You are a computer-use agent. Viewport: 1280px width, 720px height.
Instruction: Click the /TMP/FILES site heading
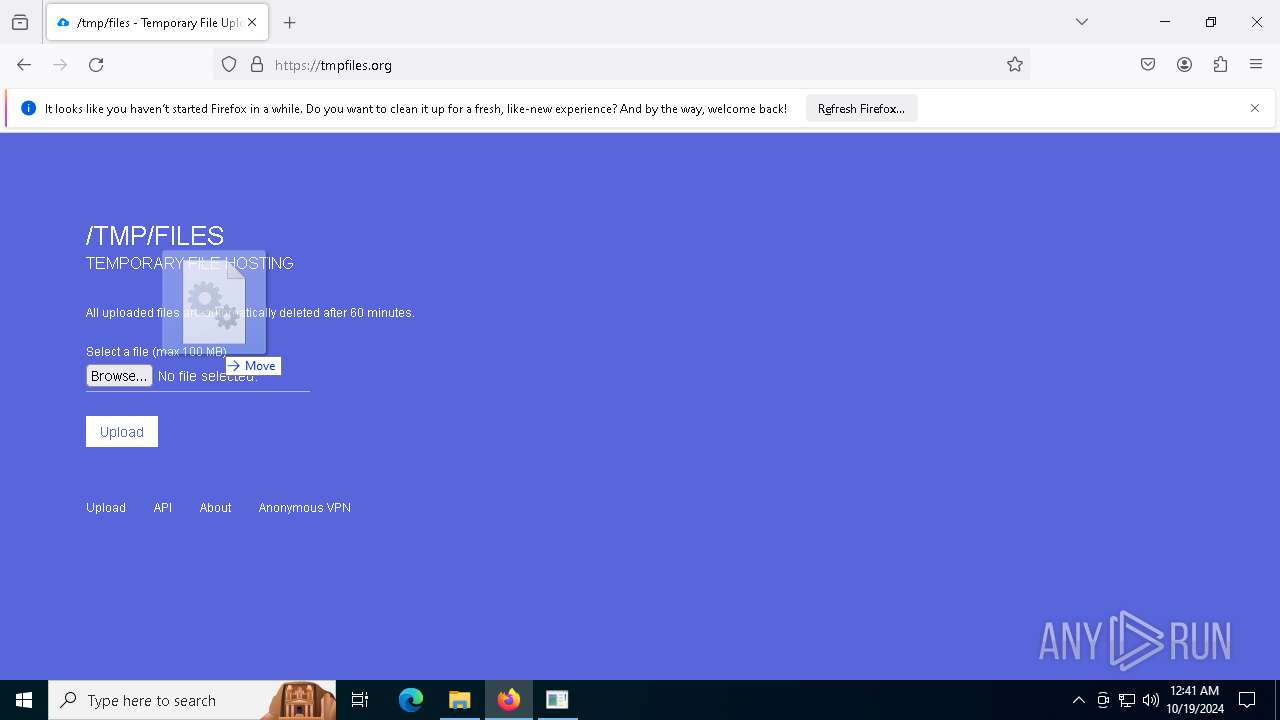(x=155, y=236)
